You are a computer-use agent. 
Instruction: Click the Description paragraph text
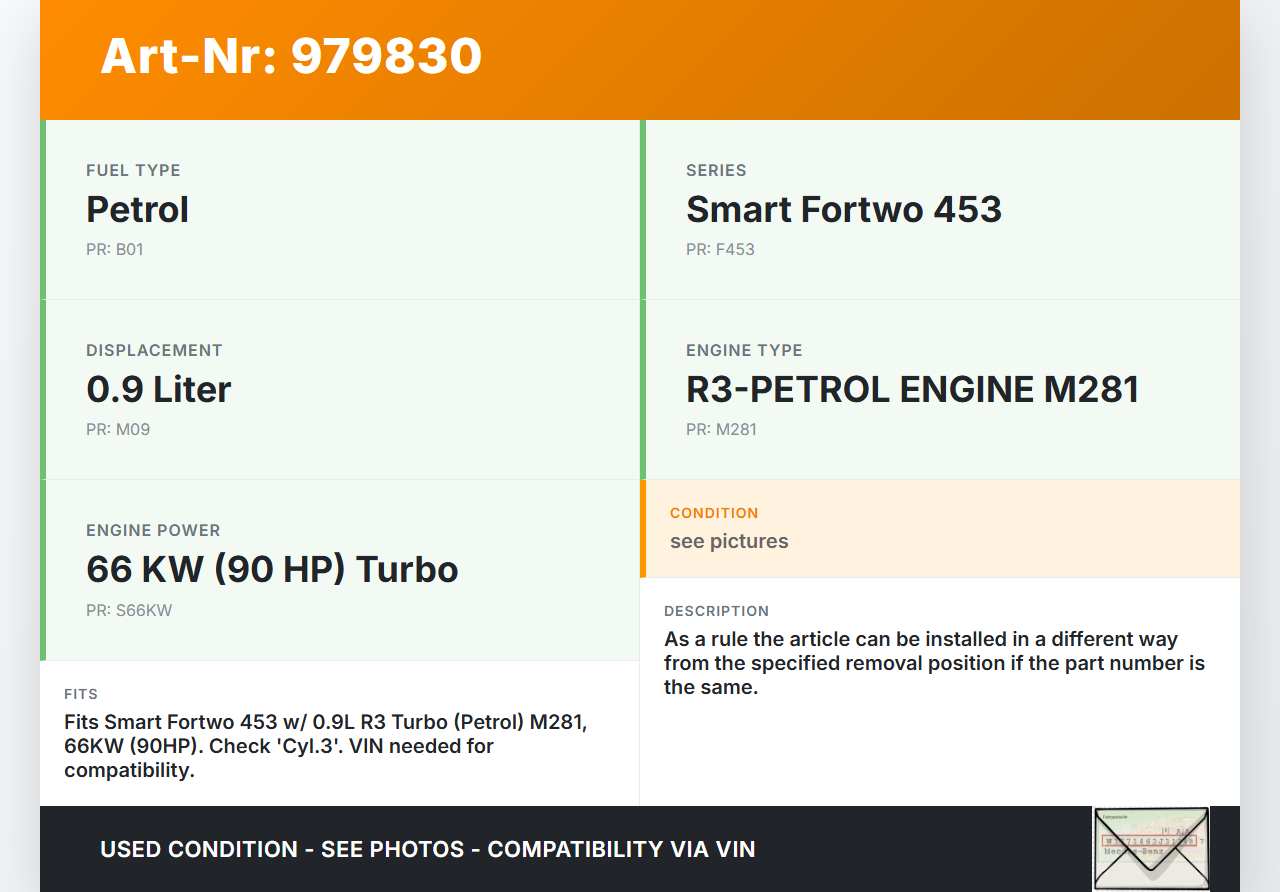point(934,663)
